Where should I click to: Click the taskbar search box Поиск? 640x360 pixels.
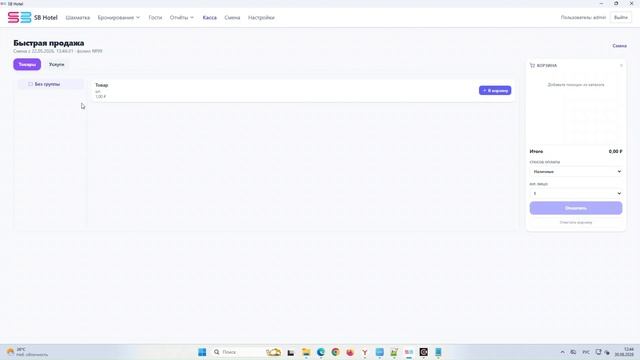[247, 352]
